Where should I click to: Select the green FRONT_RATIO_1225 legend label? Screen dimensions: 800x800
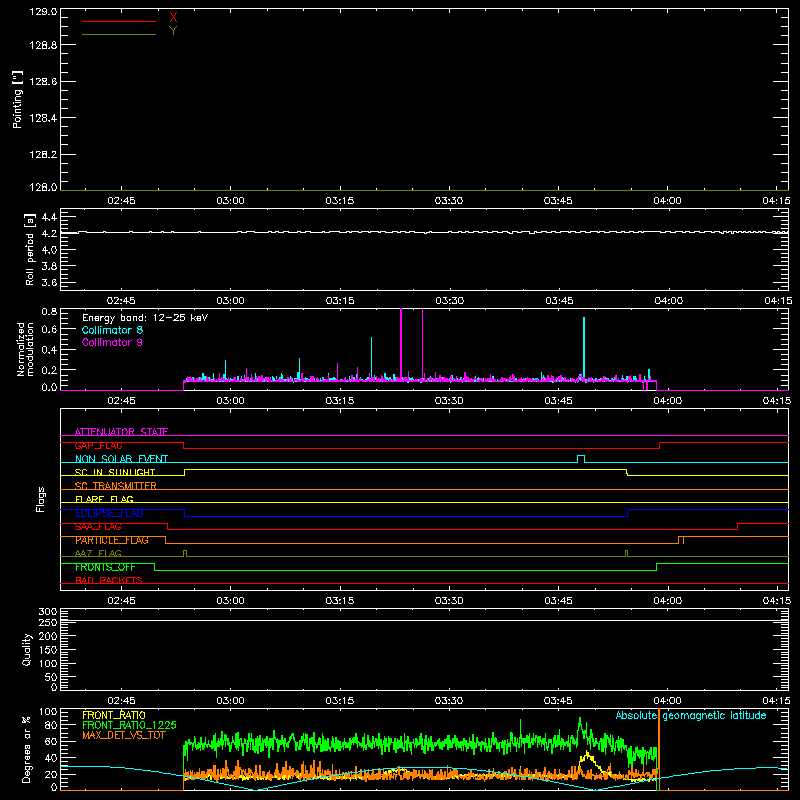(x=129, y=725)
